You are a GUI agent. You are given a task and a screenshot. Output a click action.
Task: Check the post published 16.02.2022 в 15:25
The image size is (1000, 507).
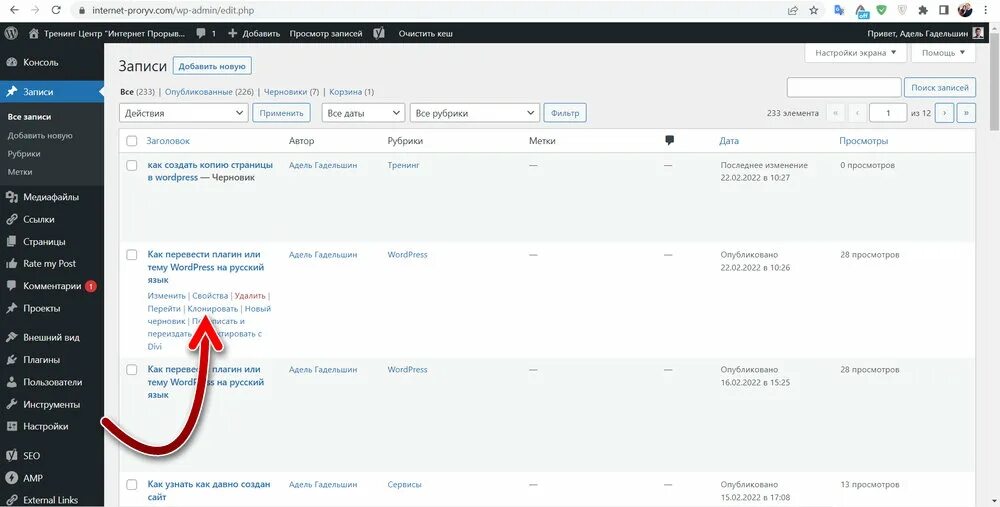(131, 369)
